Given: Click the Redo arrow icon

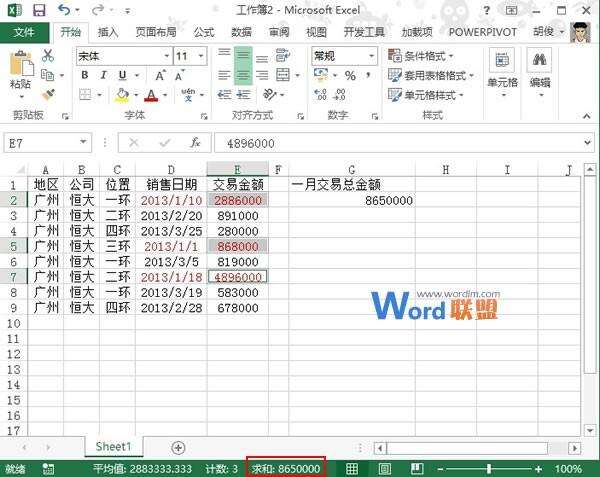Looking at the screenshot, I should click(x=98, y=10).
